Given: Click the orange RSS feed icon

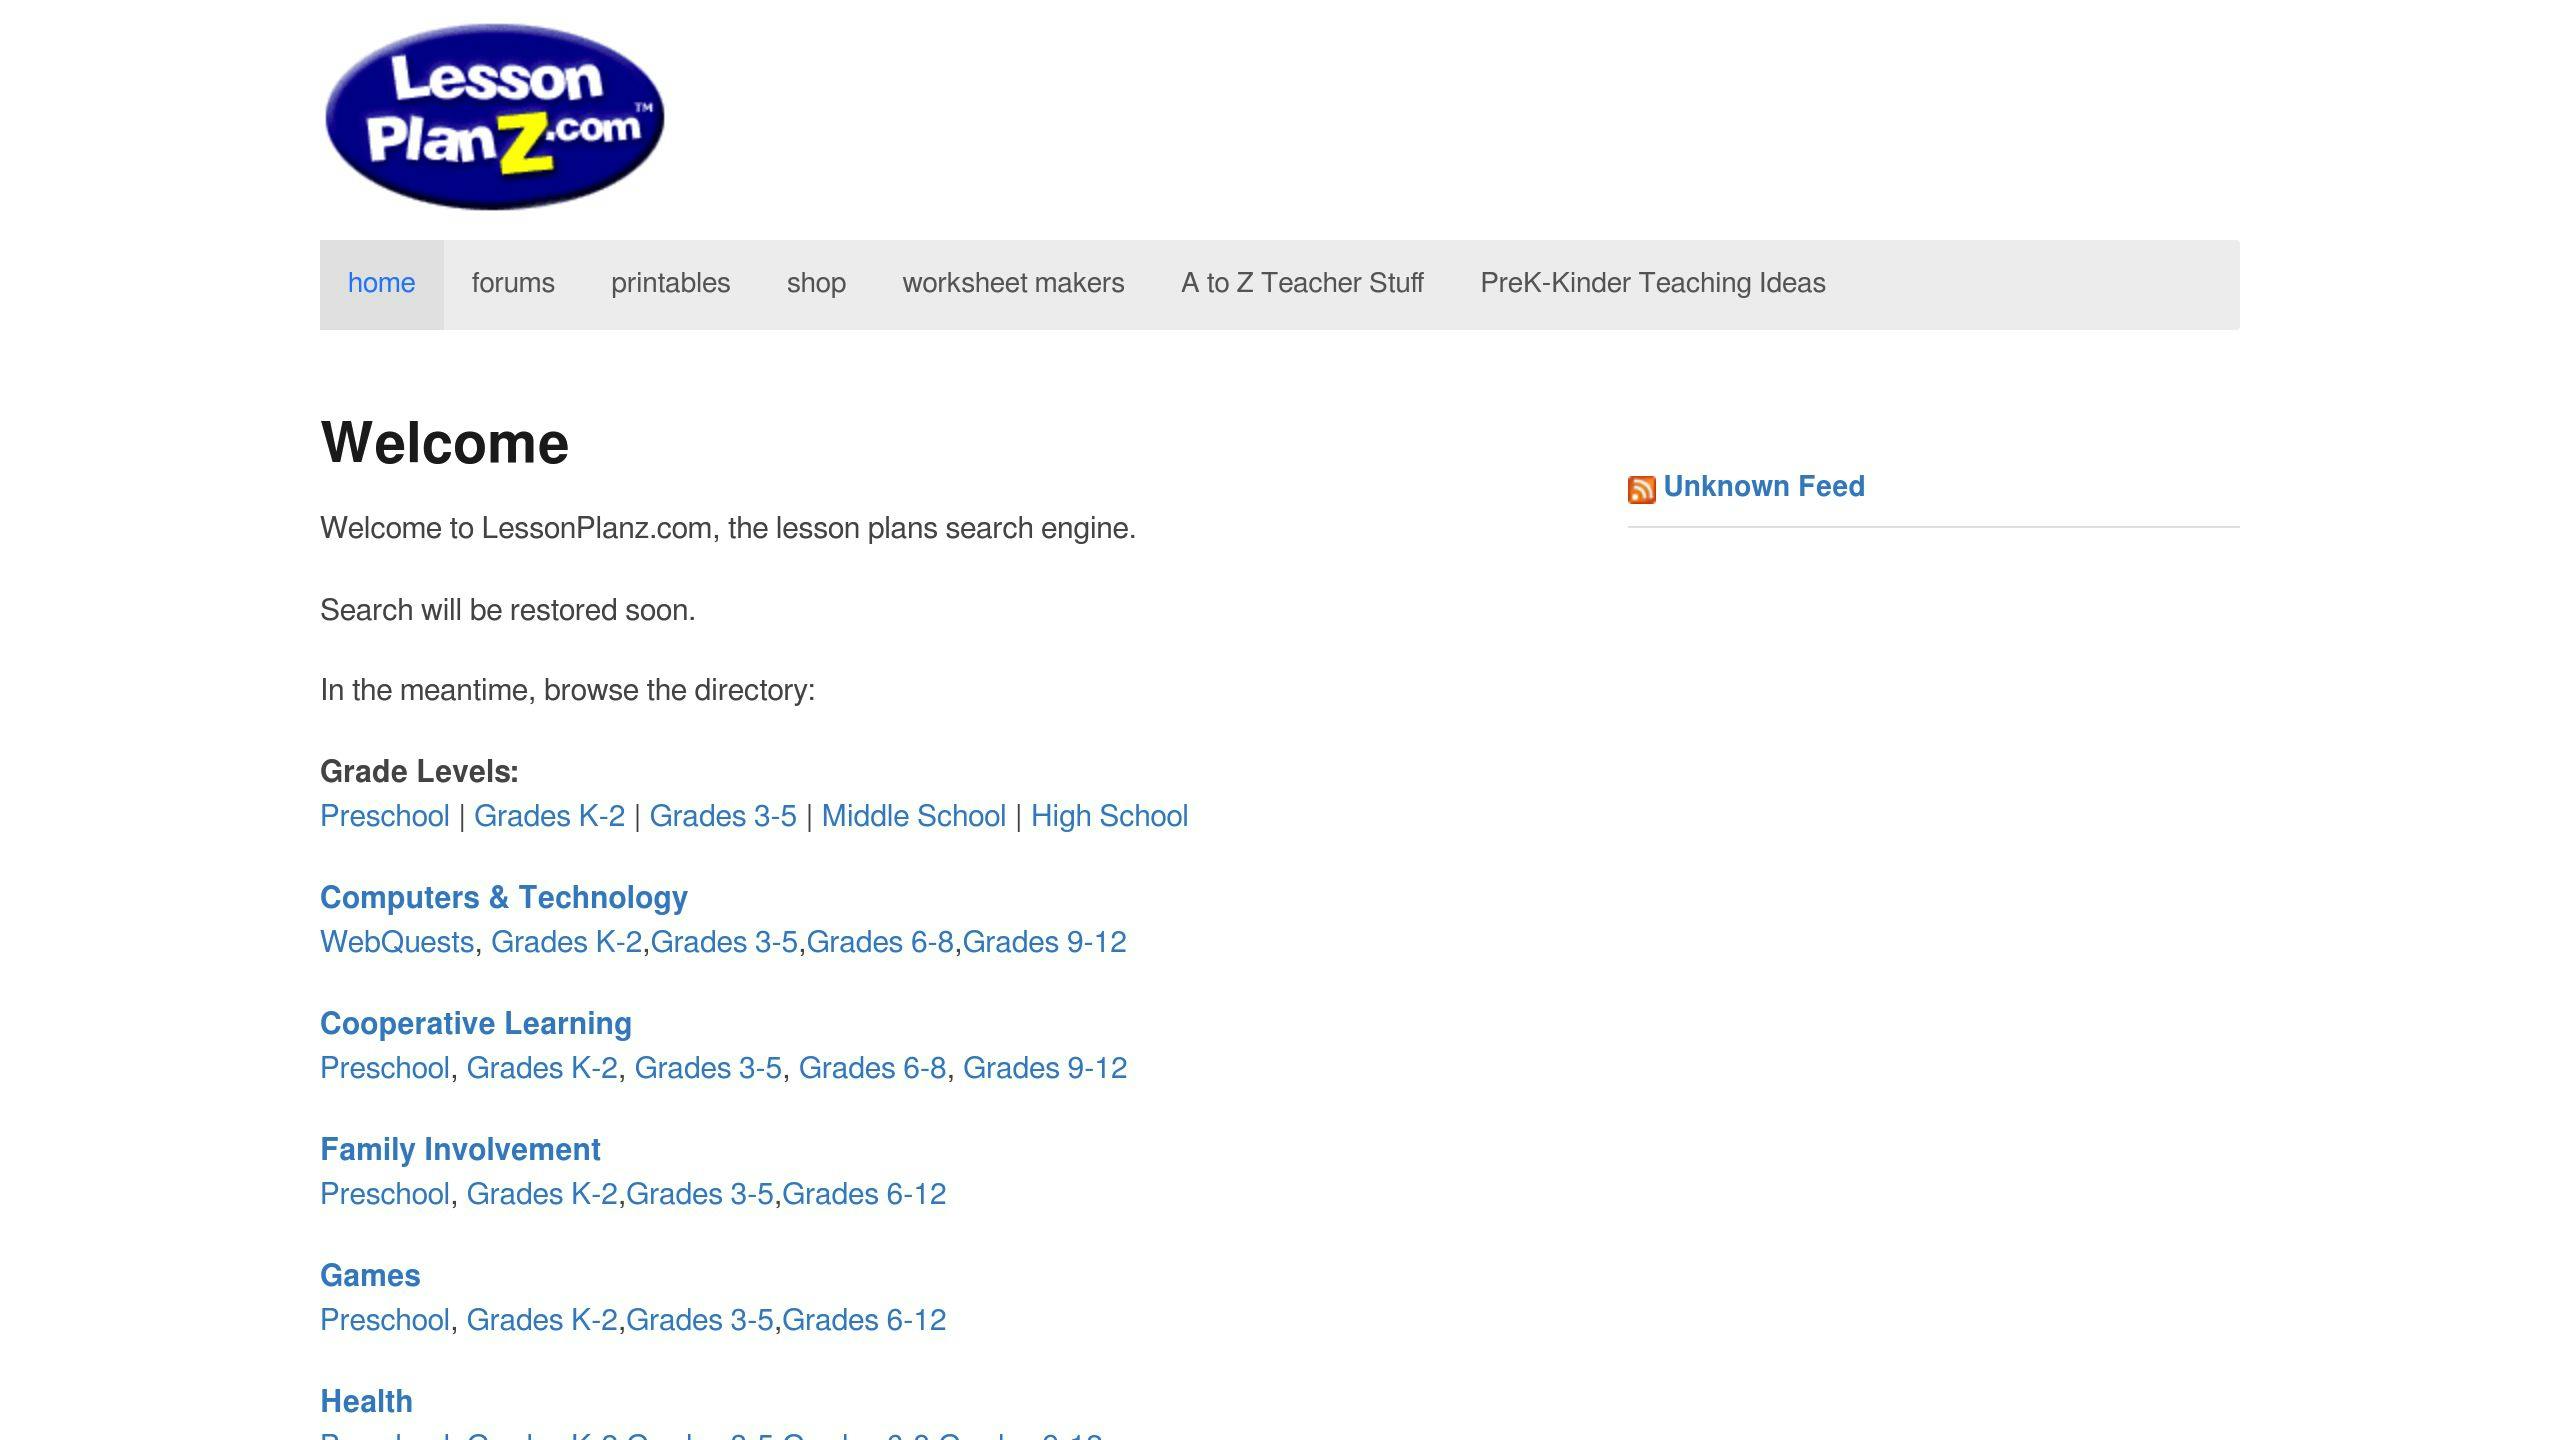Looking at the screenshot, I should pos(1641,489).
